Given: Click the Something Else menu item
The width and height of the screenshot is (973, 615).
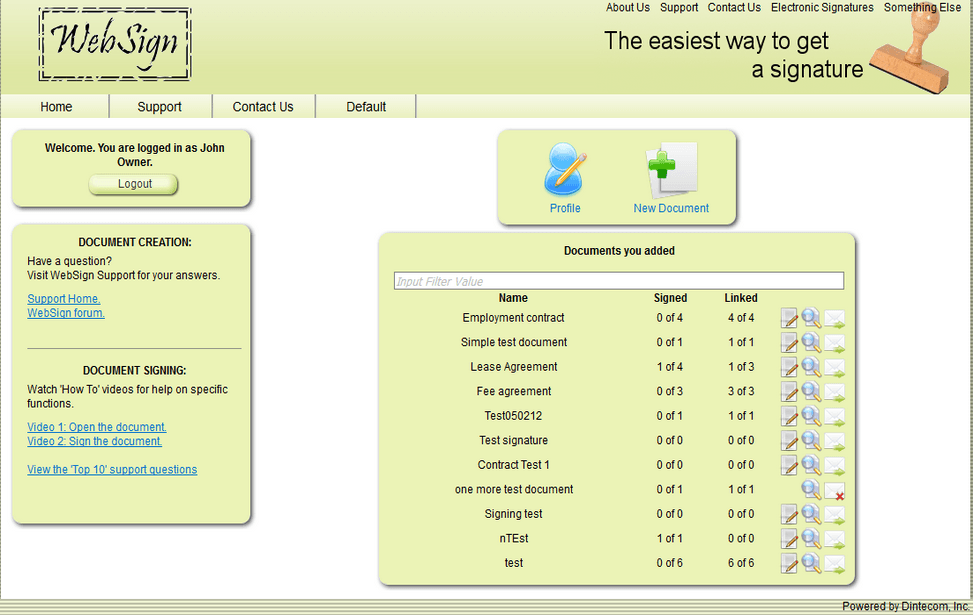Looking at the screenshot, I should (x=920, y=7).
